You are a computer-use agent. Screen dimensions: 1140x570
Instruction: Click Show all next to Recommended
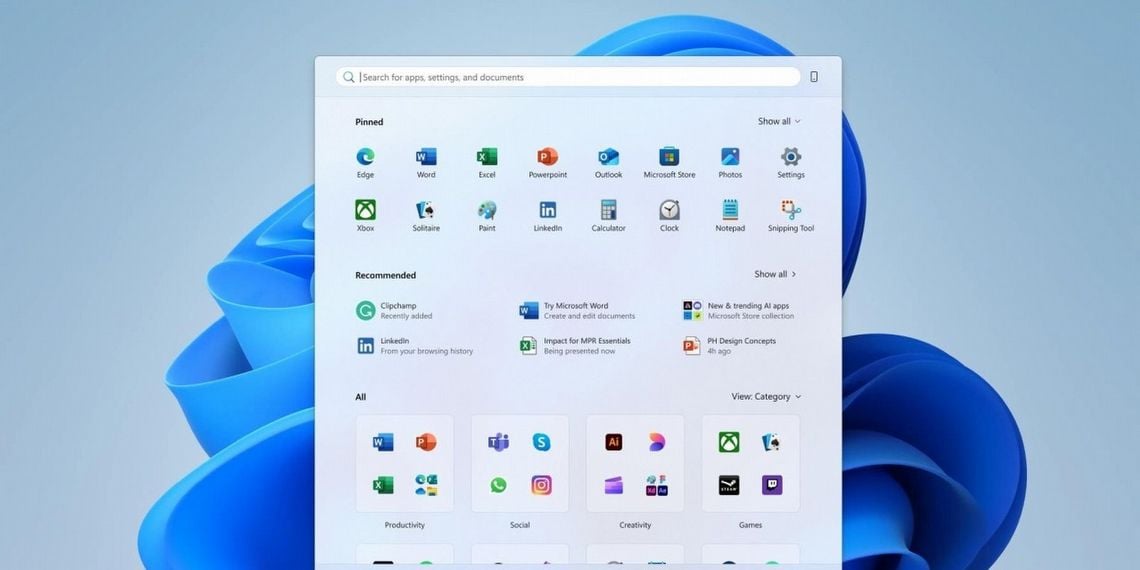point(776,274)
